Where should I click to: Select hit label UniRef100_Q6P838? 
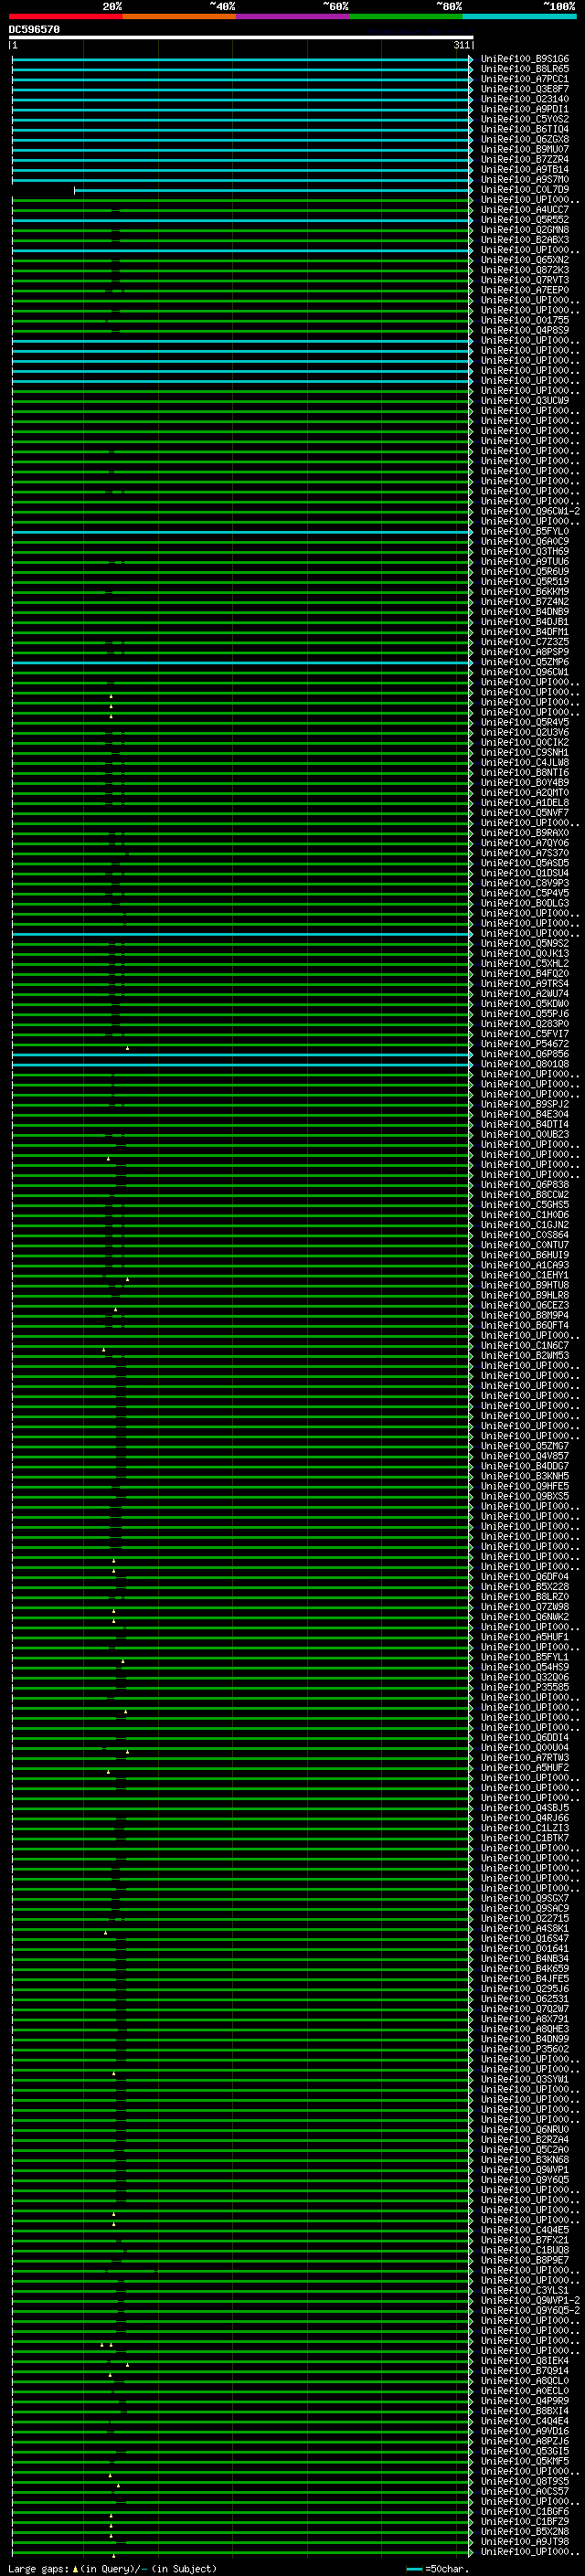pos(524,1185)
